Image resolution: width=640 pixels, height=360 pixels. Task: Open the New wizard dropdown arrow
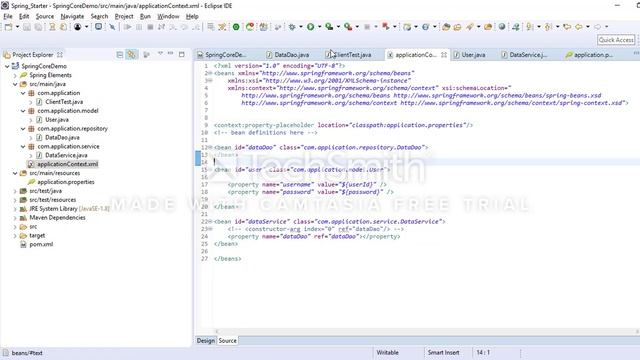pos(17,27)
